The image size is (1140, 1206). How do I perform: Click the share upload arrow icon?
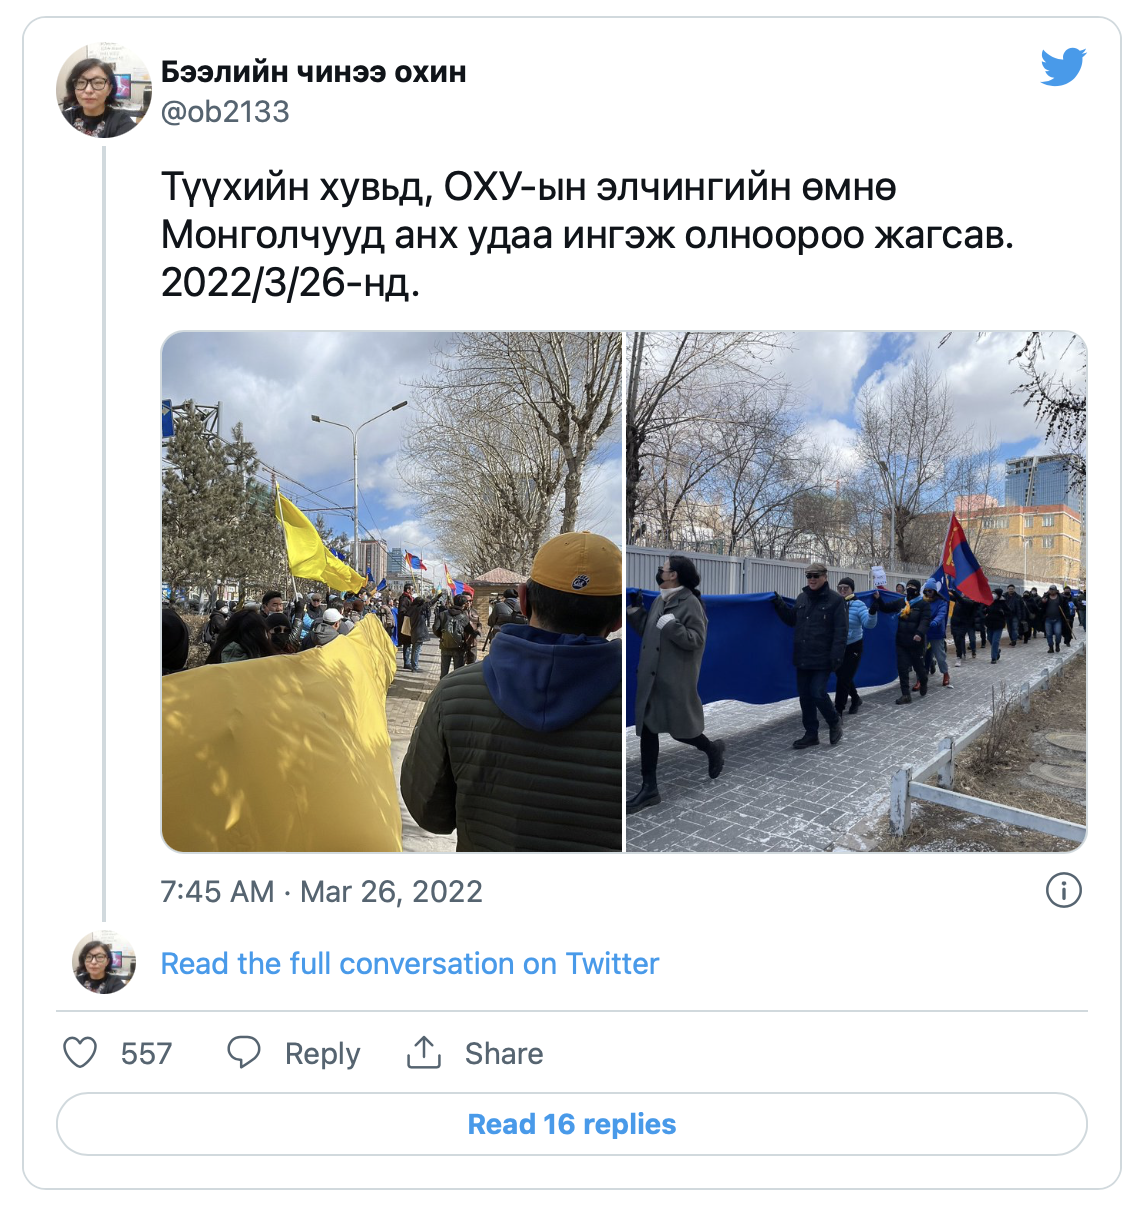tap(424, 1053)
